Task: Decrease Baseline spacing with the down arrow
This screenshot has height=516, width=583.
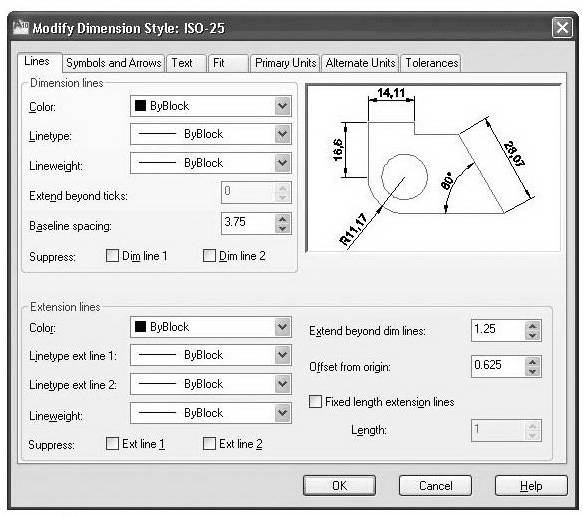Action: click(x=283, y=228)
